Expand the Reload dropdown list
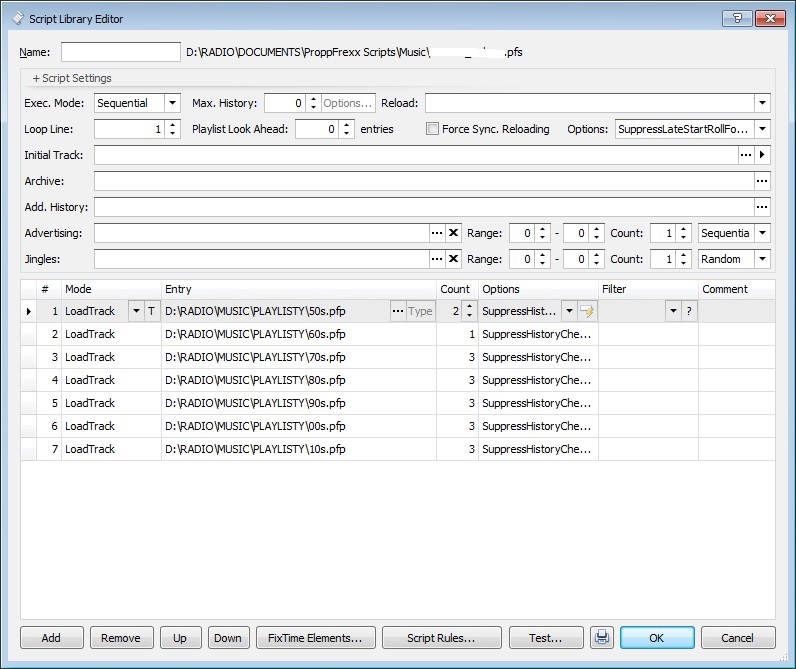Viewport: 796px width, 669px height. (x=762, y=103)
